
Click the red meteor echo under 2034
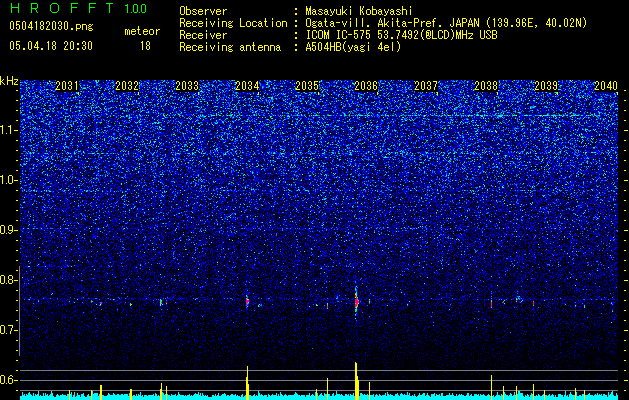pos(248,301)
